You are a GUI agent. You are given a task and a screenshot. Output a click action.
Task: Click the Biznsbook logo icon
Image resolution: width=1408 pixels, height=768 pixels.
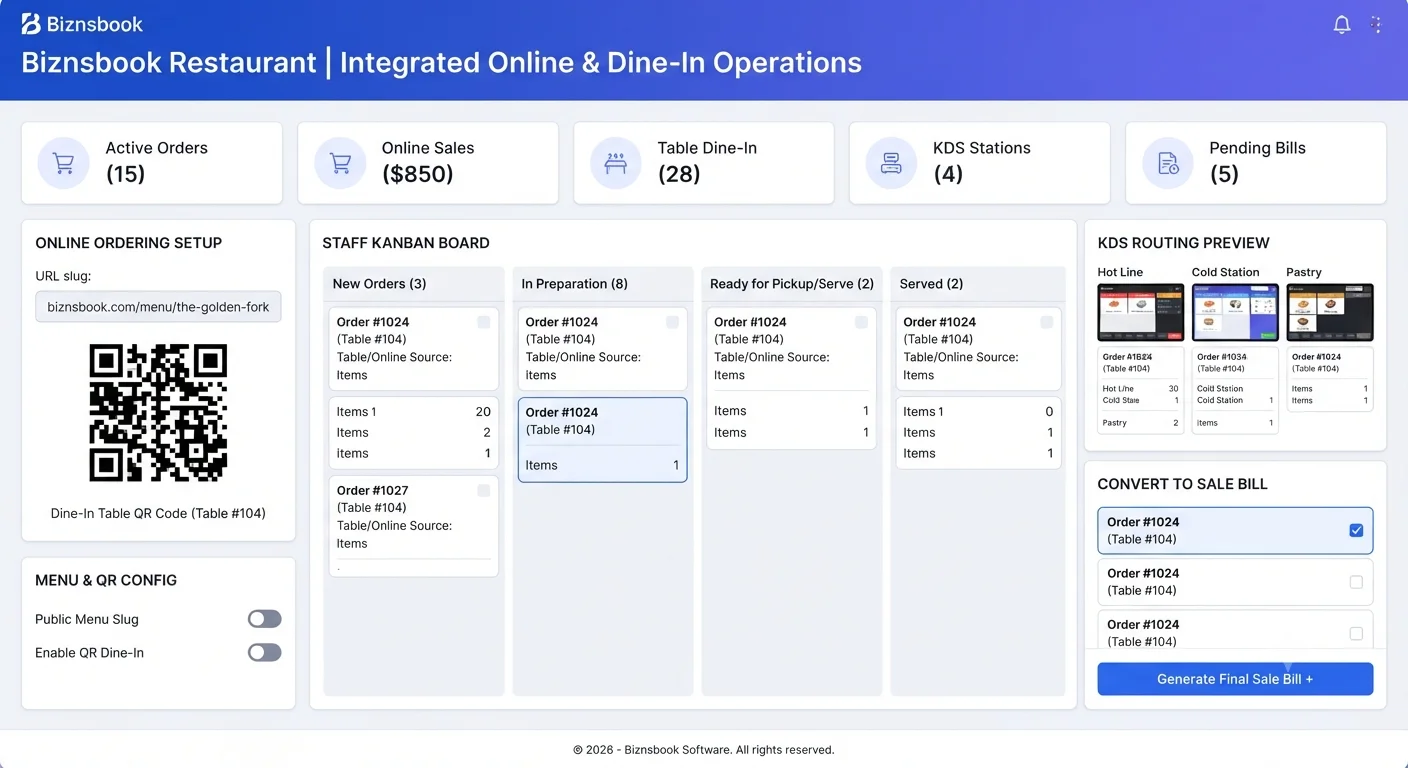(31, 24)
